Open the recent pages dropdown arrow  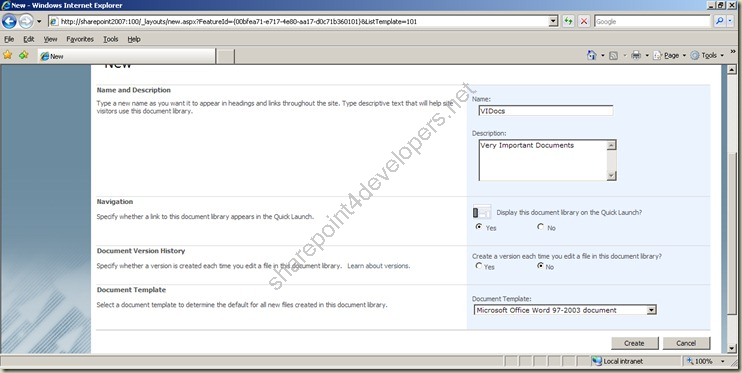point(39,21)
